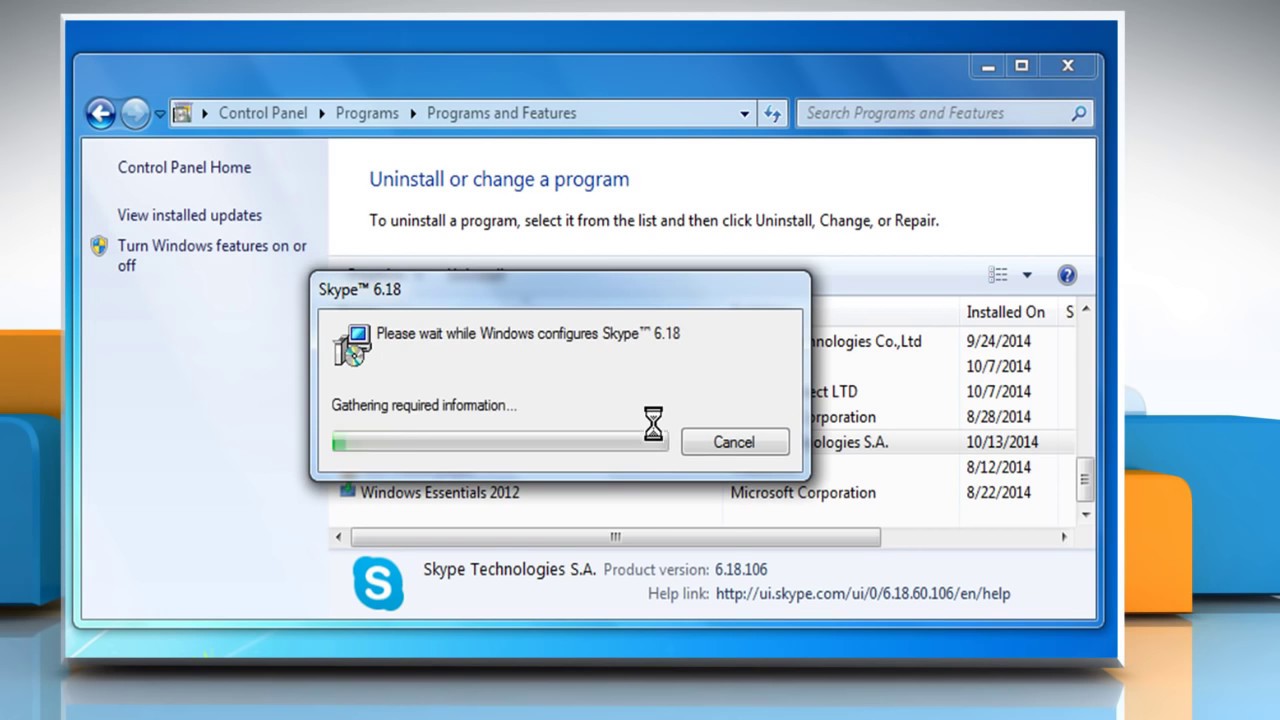Click the Microsoft Corporation publisher cell
This screenshot has height=720, width=1280.
click(803, 492)
